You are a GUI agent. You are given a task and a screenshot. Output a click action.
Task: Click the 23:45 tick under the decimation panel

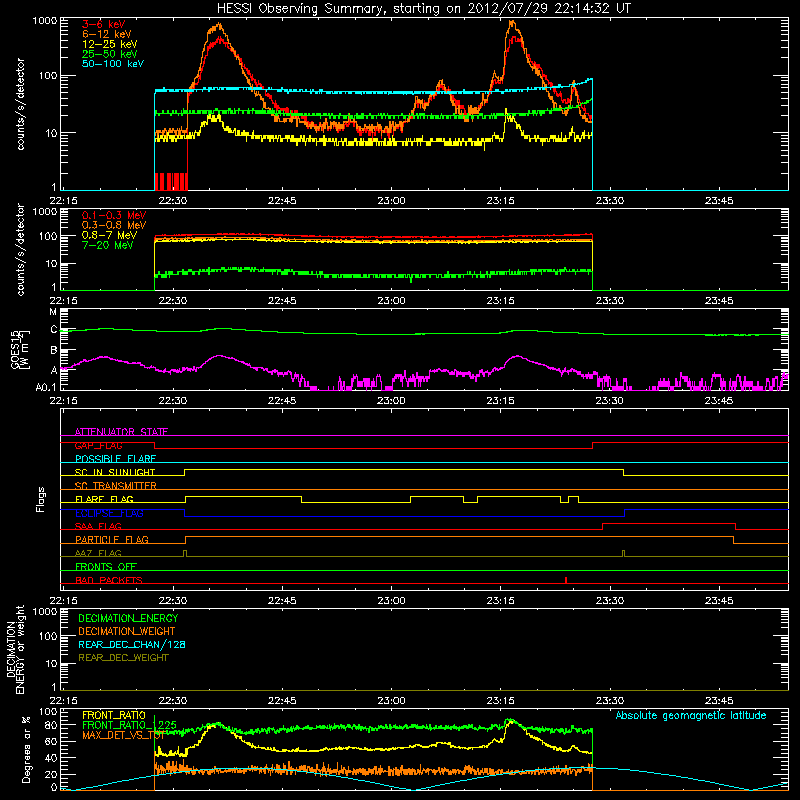click(719, 701)
